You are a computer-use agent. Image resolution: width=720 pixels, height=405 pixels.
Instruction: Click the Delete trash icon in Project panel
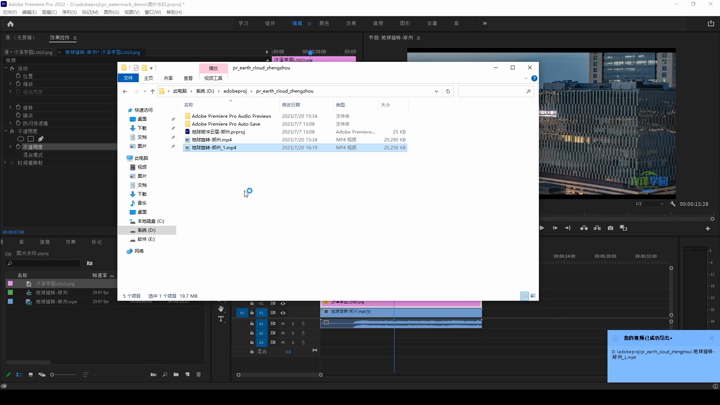pos(198,375)
